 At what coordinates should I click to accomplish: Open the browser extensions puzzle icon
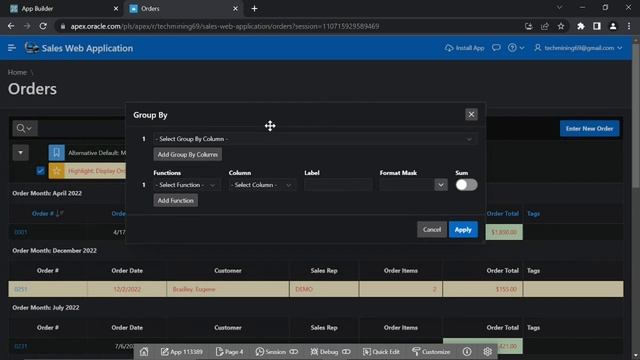pos(580,26)
